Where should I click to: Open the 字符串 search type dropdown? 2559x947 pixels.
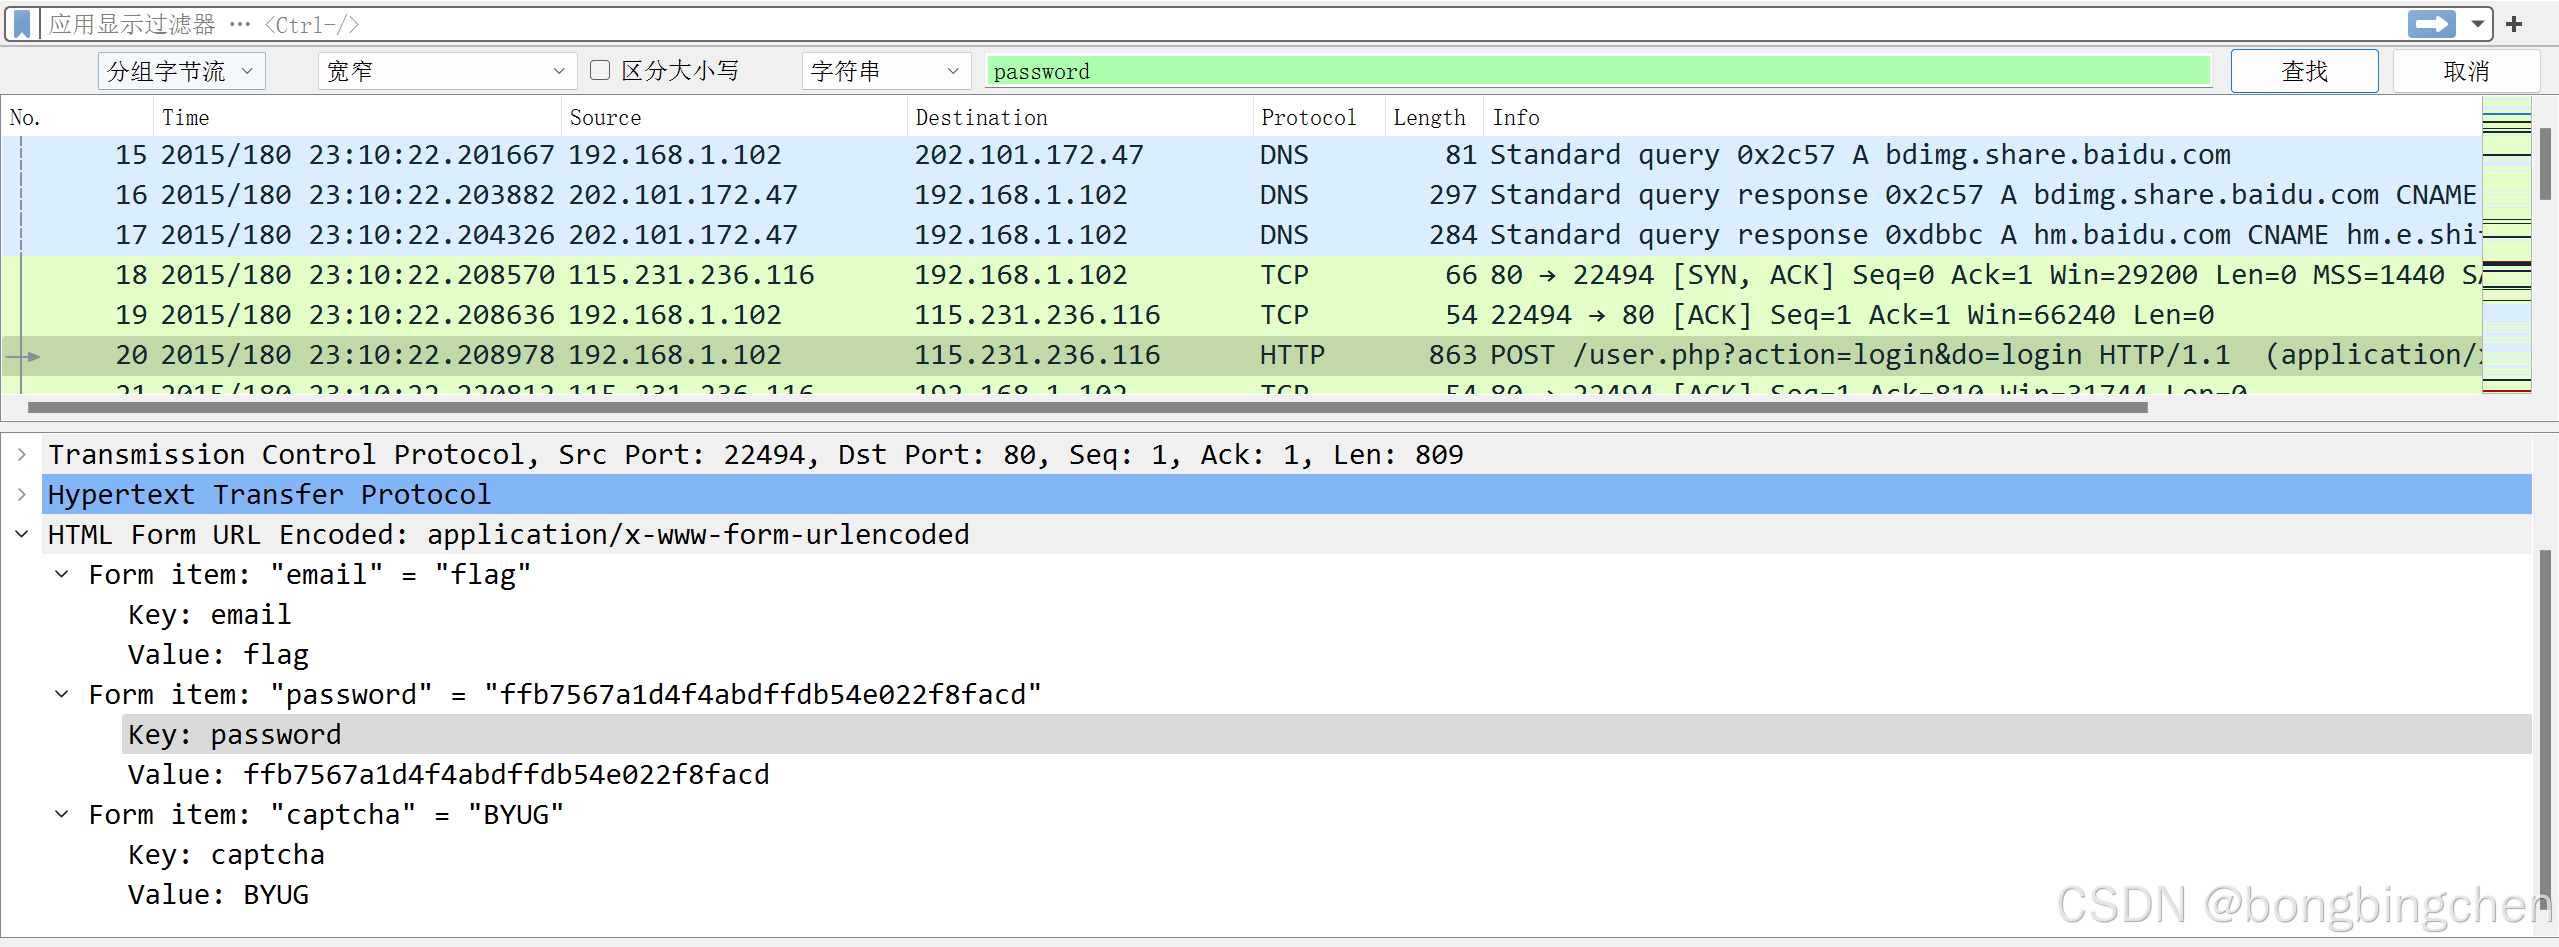[x=884, y=70]
